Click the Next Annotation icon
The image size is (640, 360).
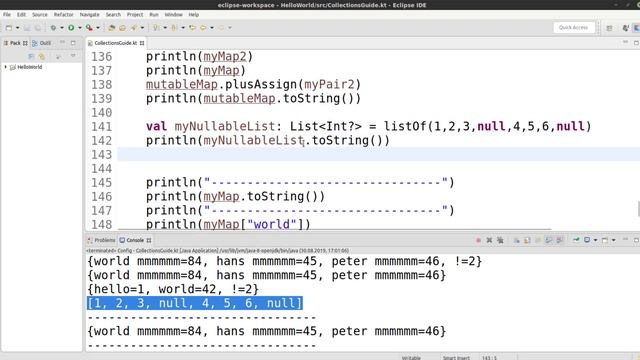pyautogui.click(x=156, y=28)
